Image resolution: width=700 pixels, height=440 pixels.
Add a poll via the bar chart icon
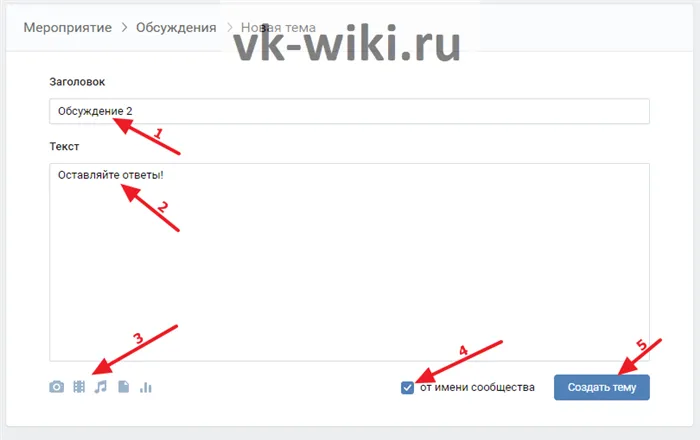pos(146,387)
